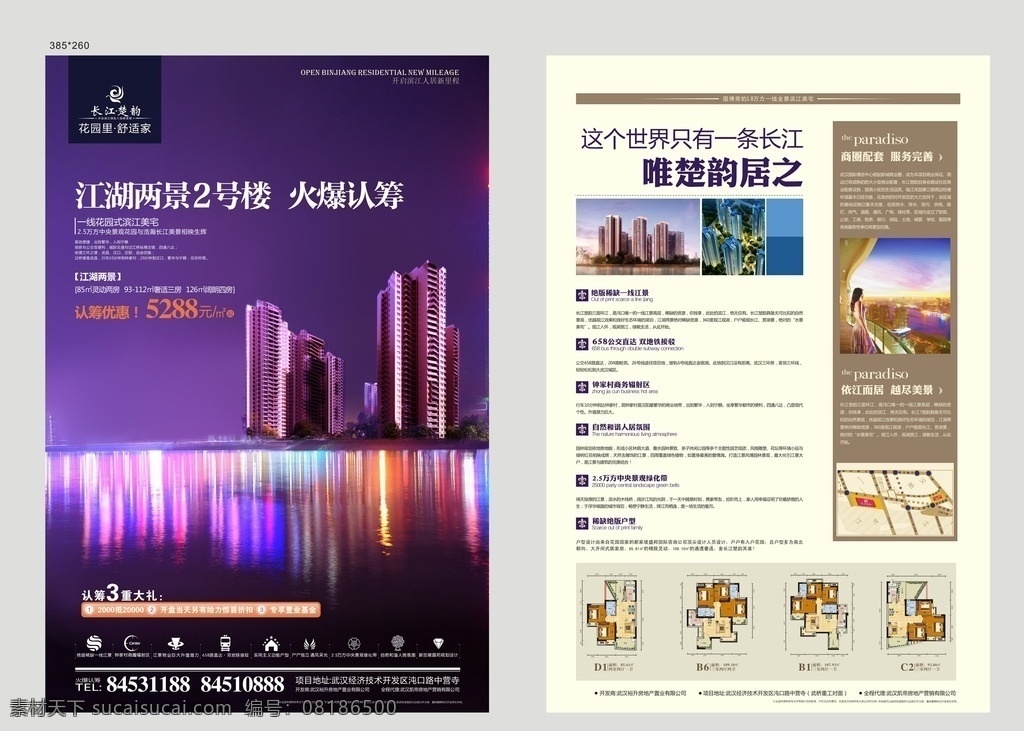Click the phone number 84510888
Image resolution: width=1024 pixels, height=731 pixels.
242,684
